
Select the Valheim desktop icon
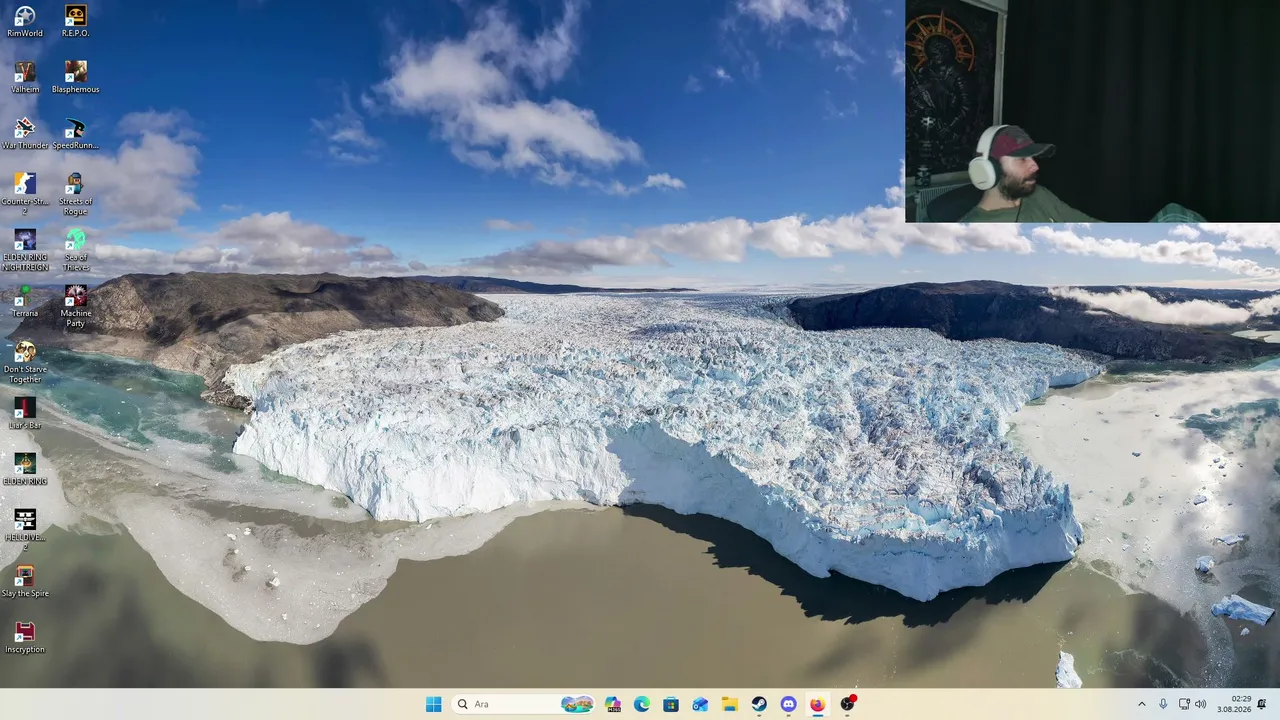point(25,77)
